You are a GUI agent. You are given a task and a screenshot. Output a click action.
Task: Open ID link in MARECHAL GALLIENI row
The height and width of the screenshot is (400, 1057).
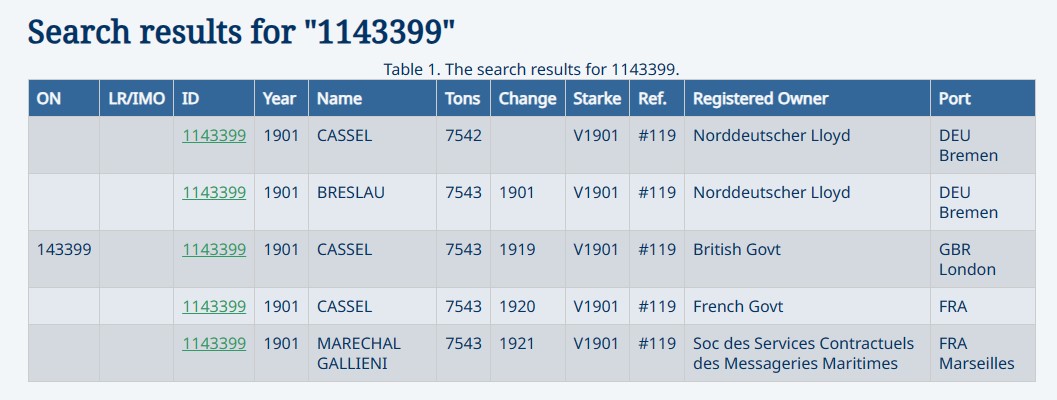click(214, 343)
